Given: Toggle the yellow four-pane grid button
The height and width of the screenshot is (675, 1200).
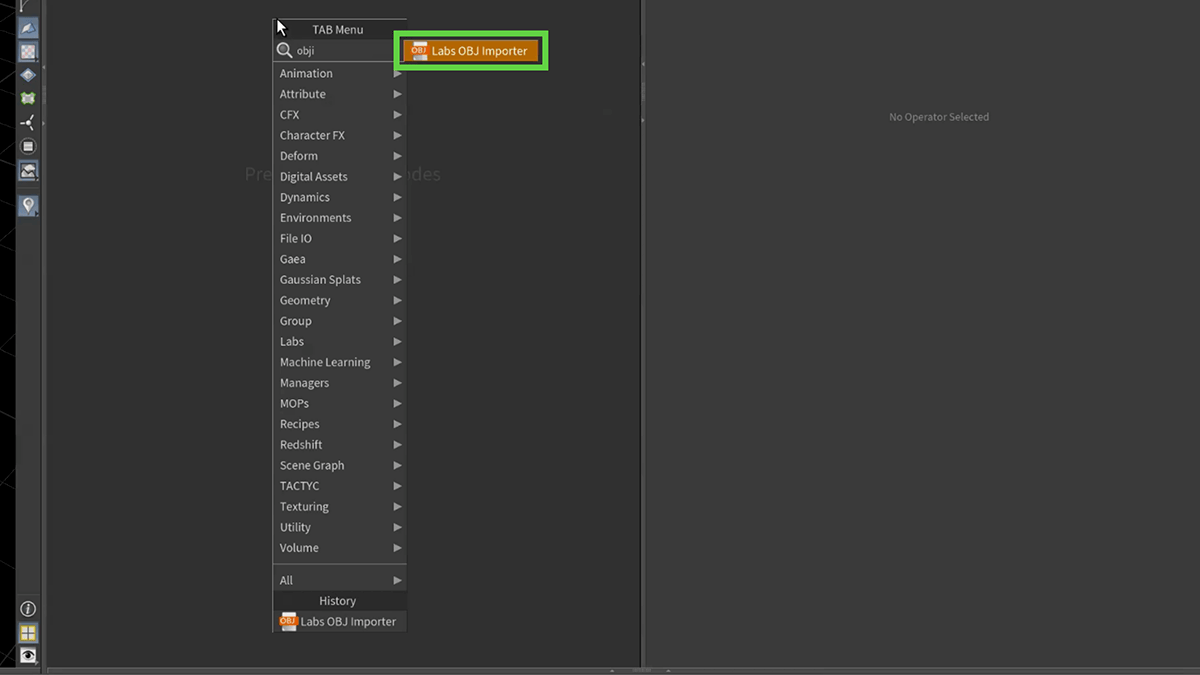Looking at the screenshot, I should pos(28,632).
